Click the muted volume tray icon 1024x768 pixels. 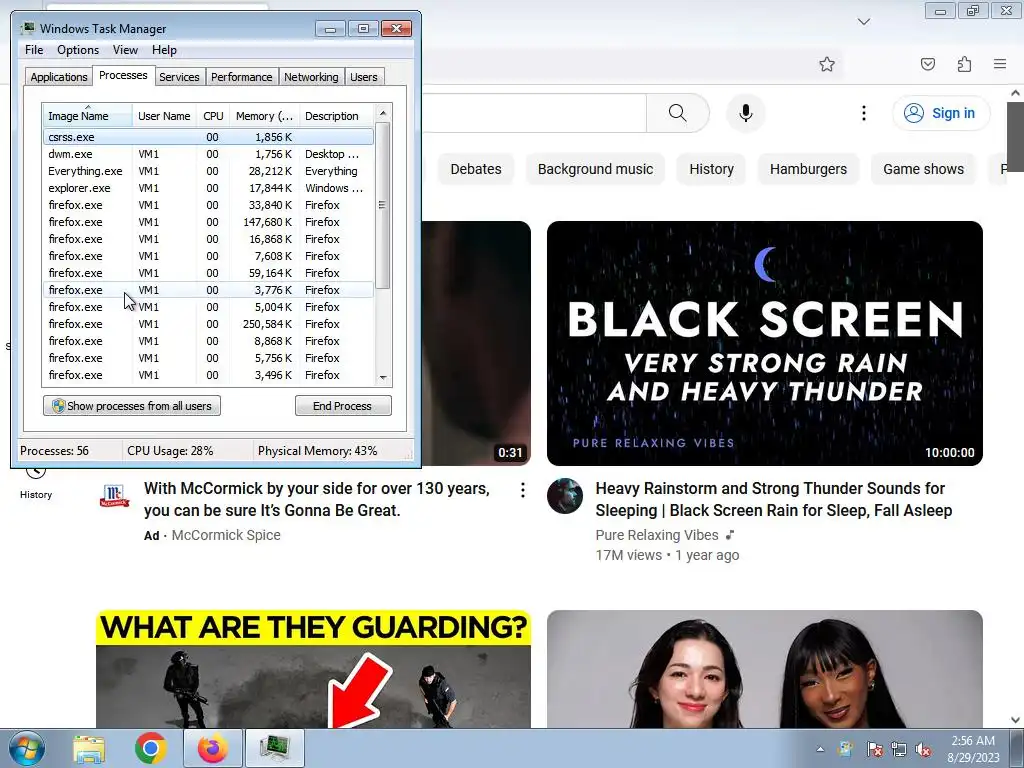point(923,749)
